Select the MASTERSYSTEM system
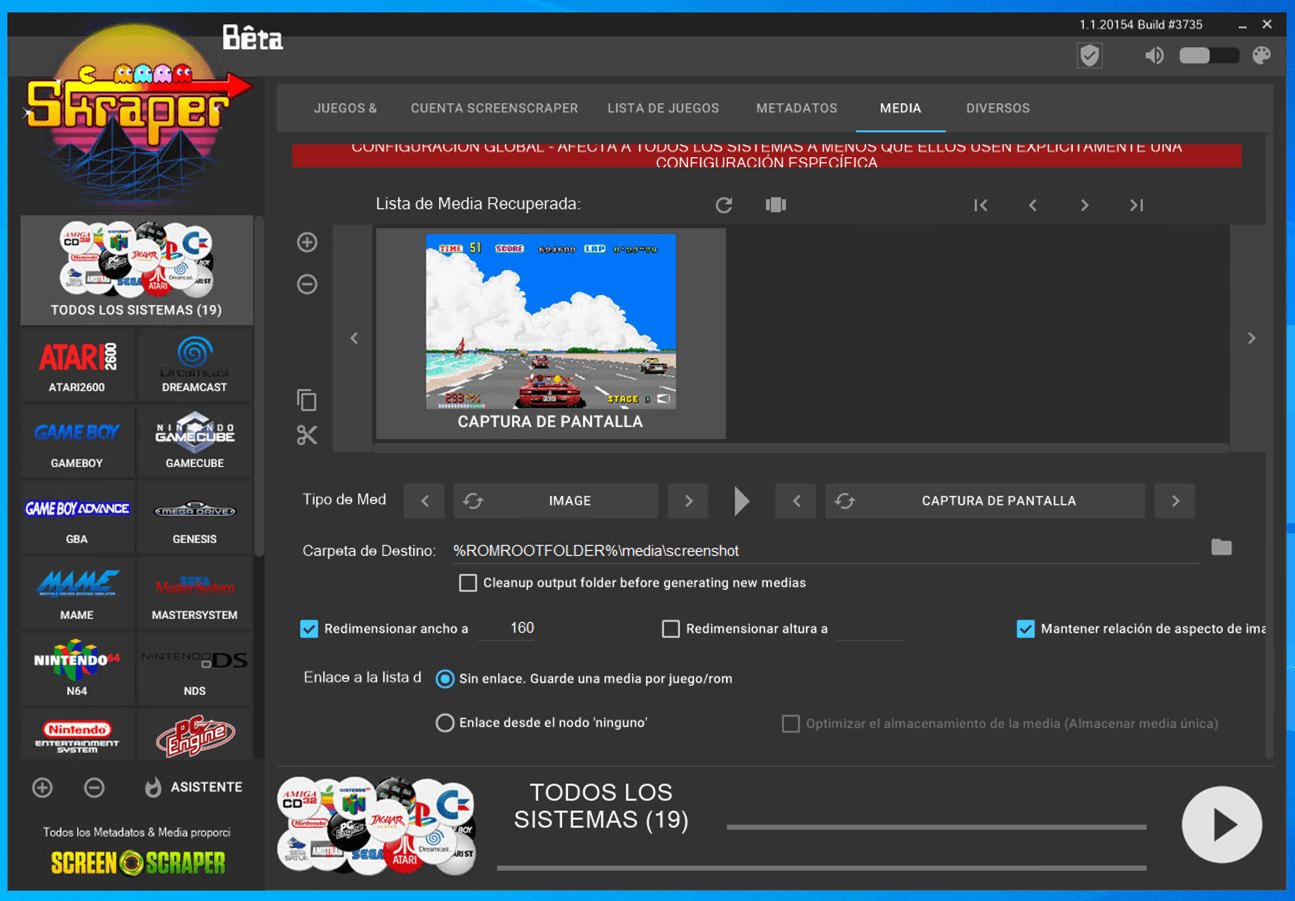Image resolution: width=1295 pixels, height=901 pixels. pyautogui.click(x=194, y=593)
